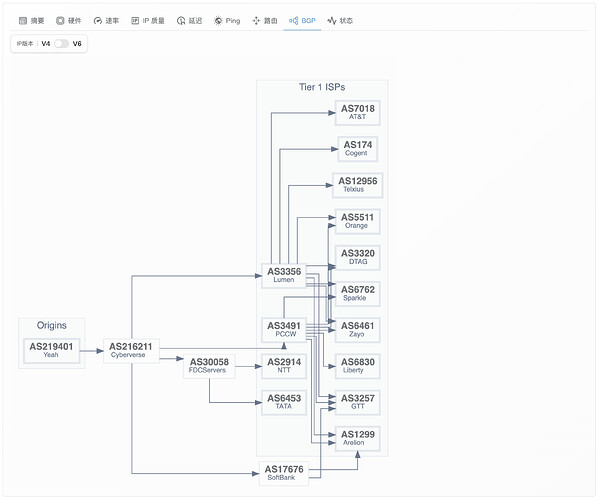The image size is (599, 500).
Task: Select the AS5511 Orange node
Action: coord(358,221)
